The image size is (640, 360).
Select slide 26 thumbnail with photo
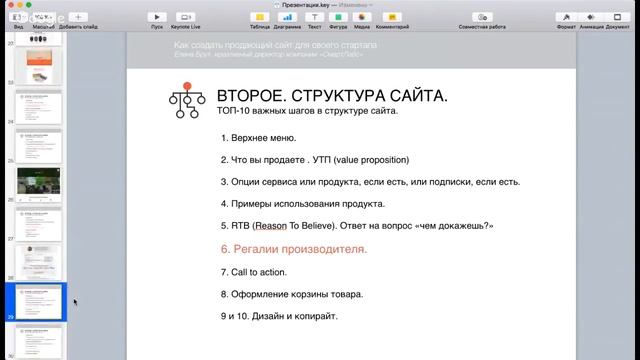(x=39, y=184)
